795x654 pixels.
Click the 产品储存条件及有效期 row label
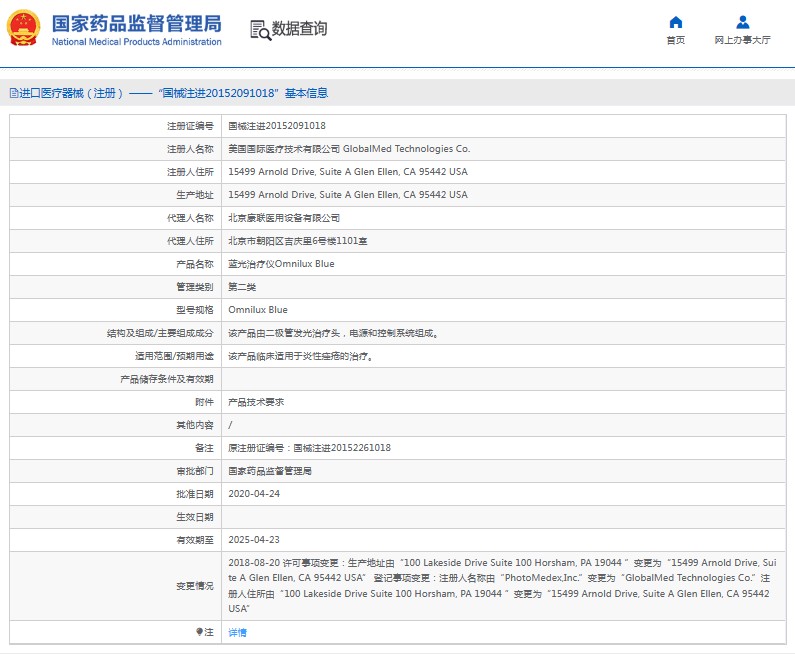click(x=167, y=379)
